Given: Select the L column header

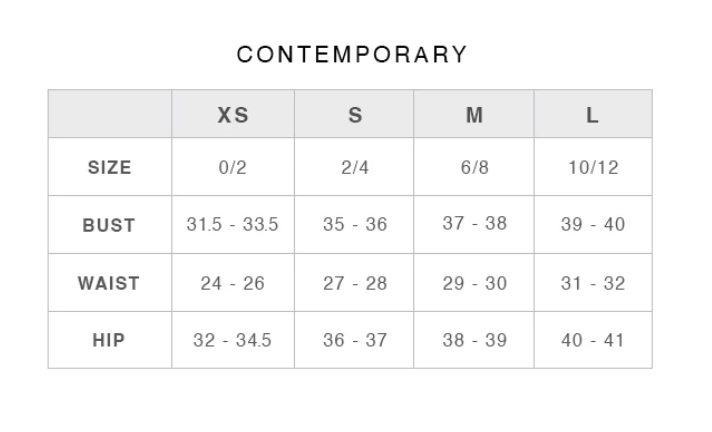Looking at the screenshot, I should click(592, 115).
